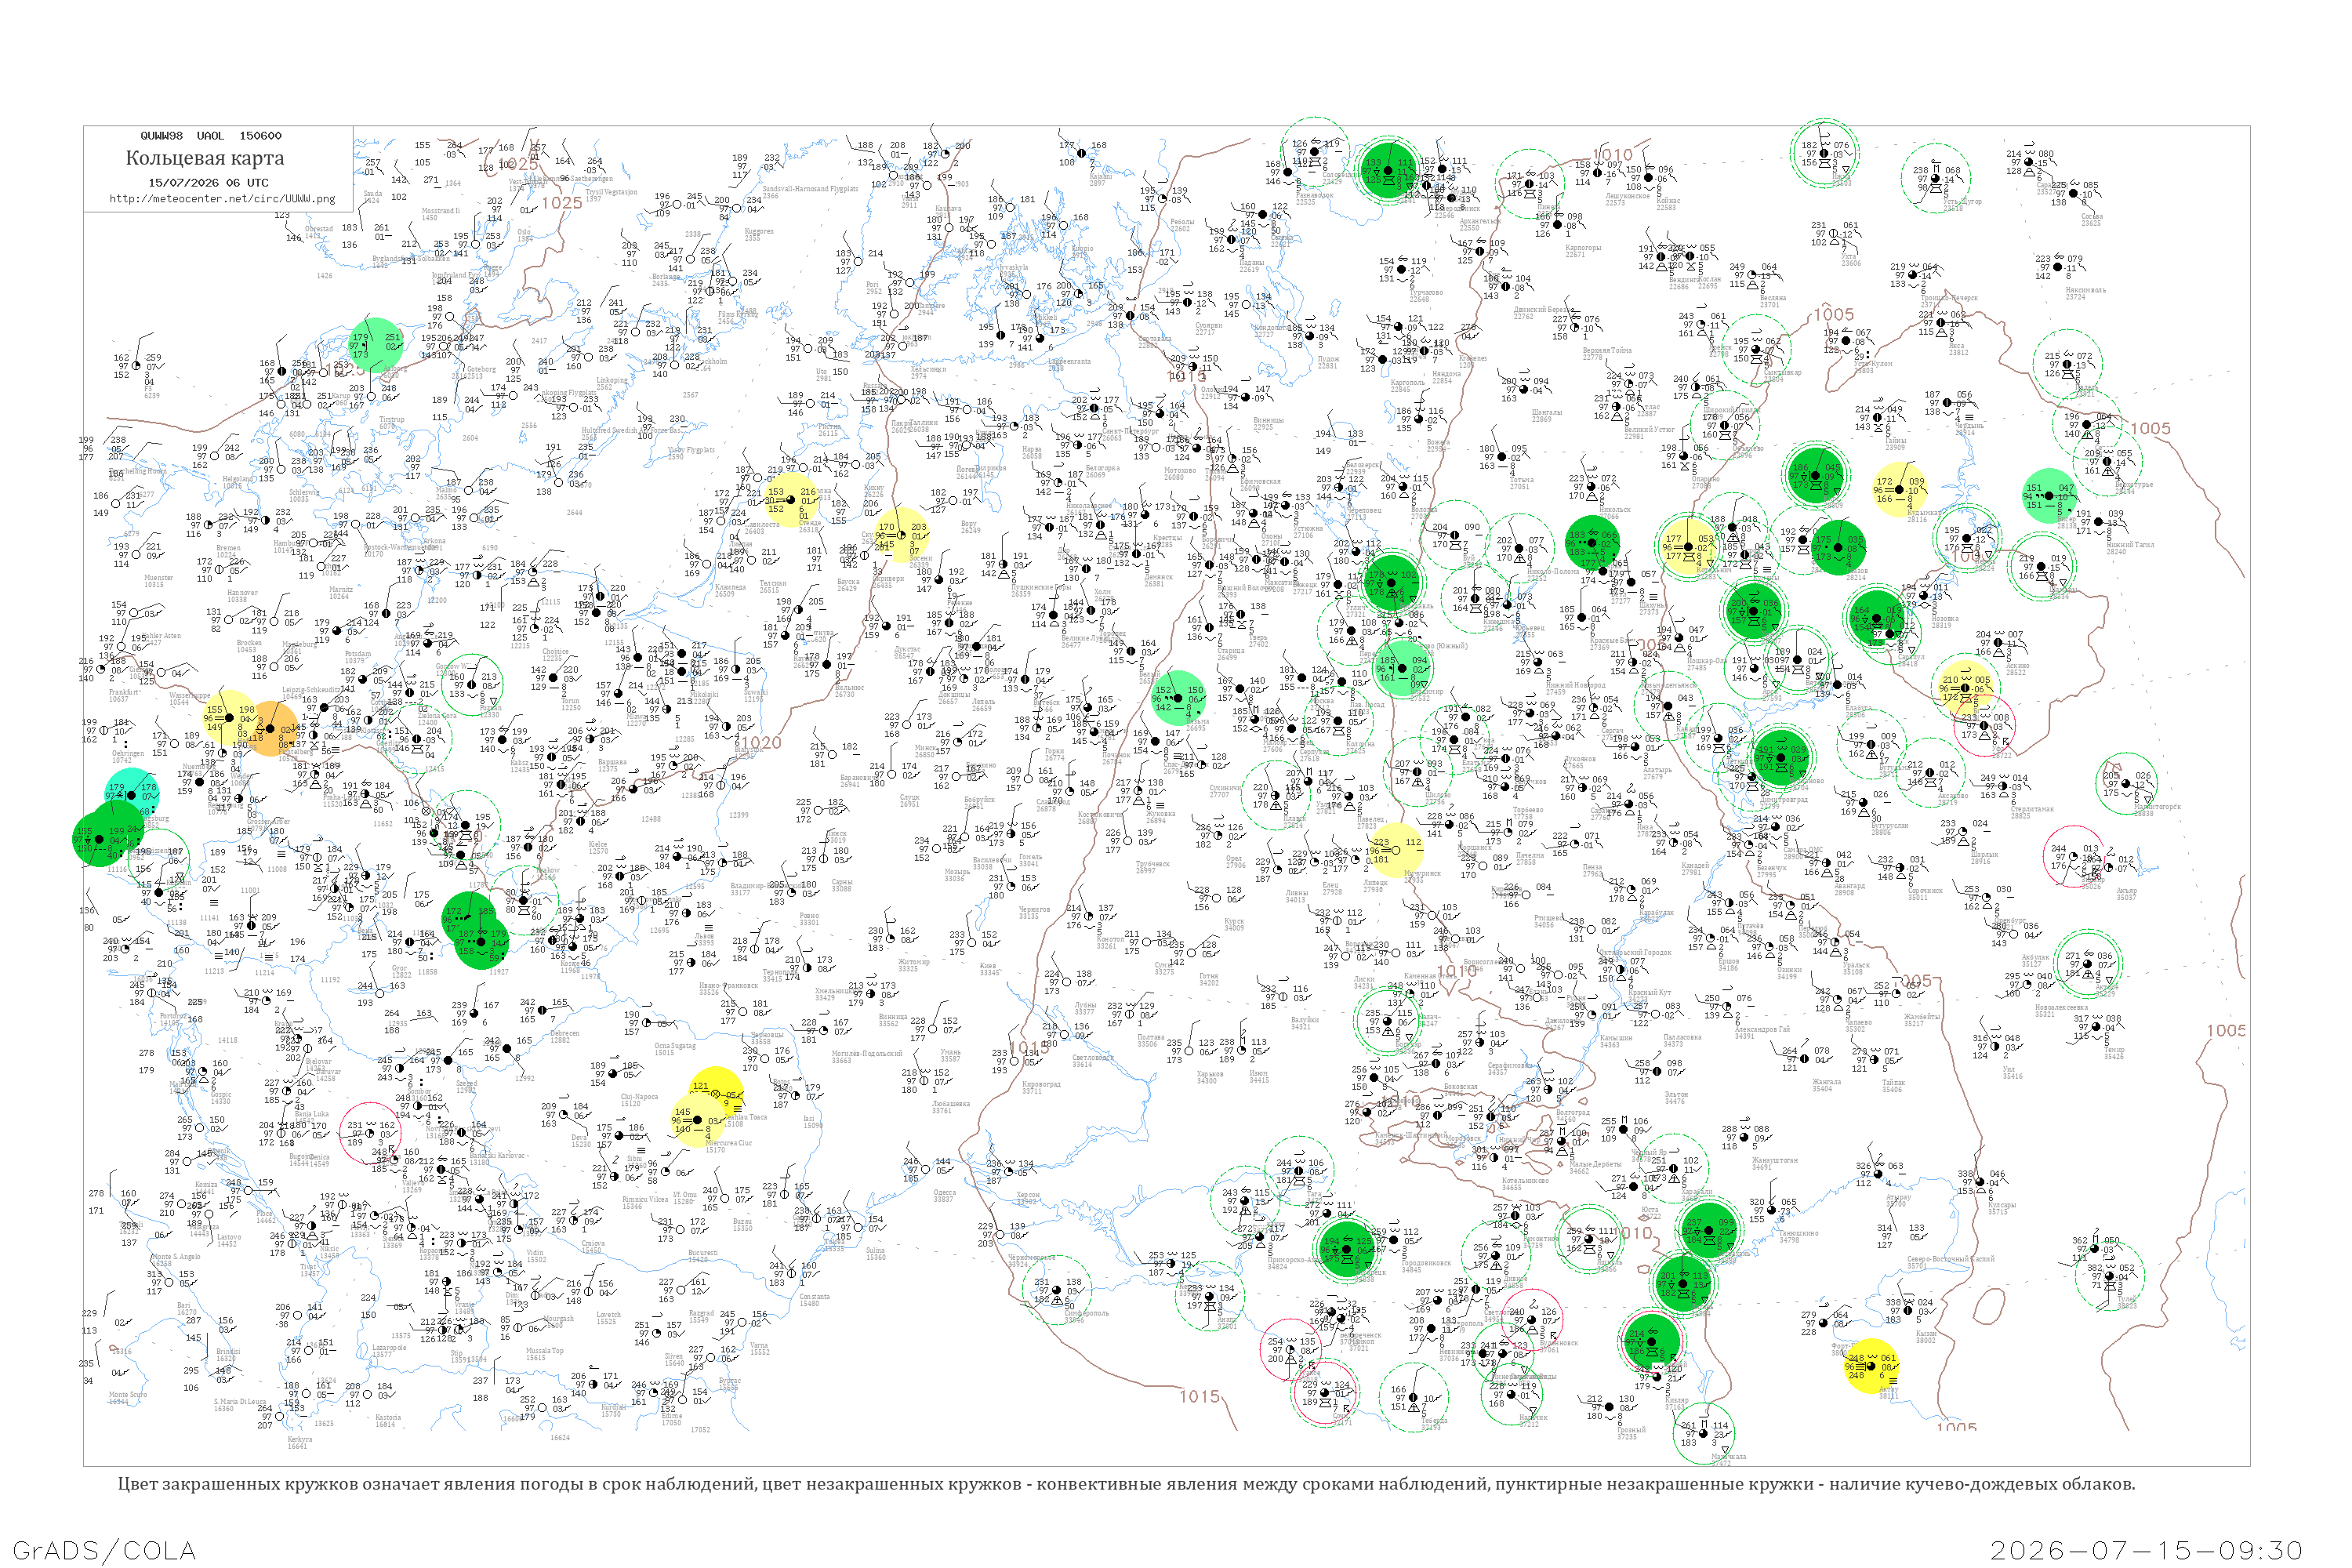
Task: Click the Кулсары station label
Action: [2002, 1205]
